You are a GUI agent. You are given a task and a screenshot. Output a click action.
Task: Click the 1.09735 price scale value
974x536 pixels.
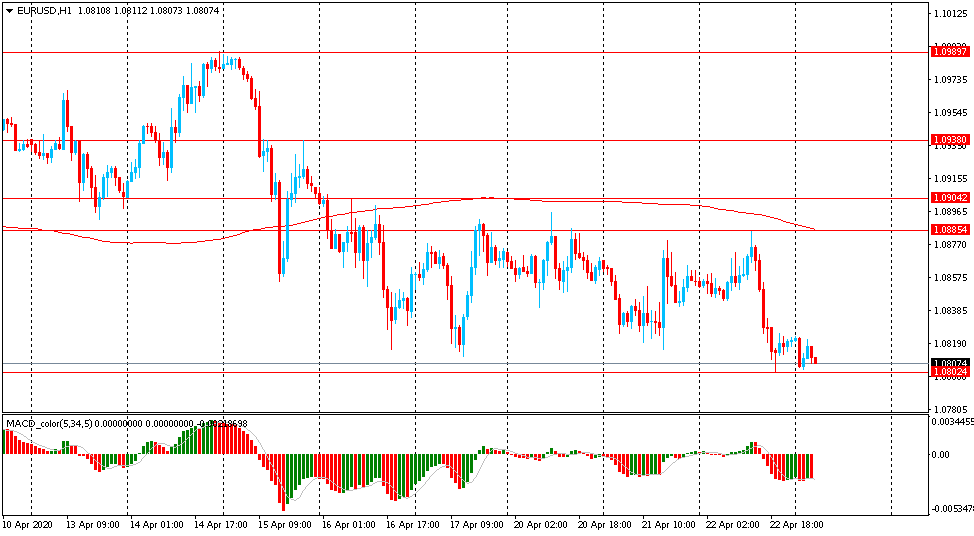click(950, 79)
